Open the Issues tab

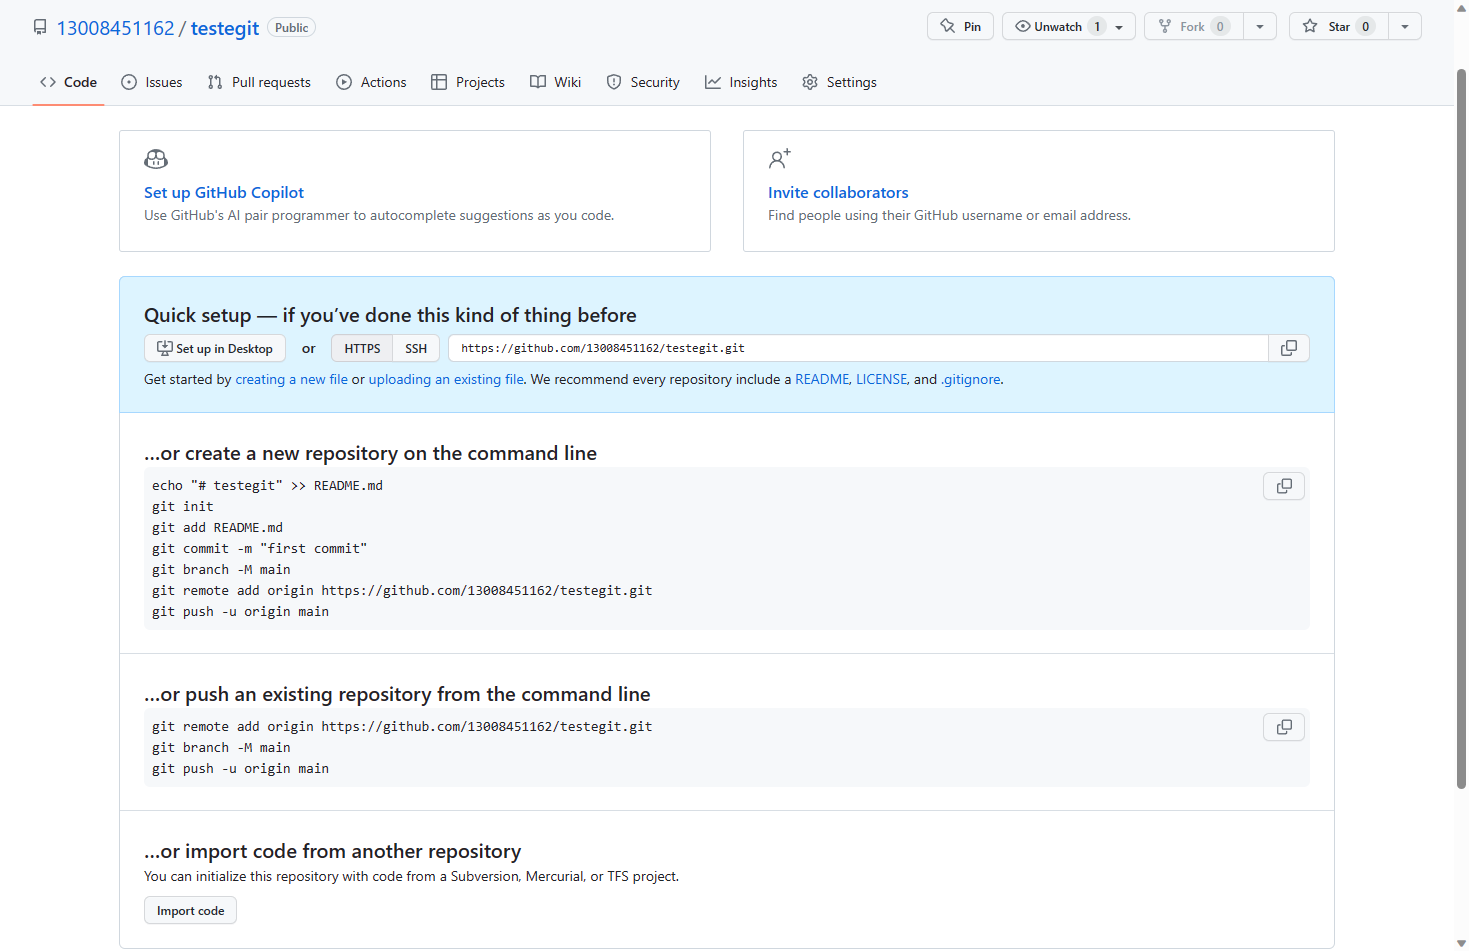[151, 82]
